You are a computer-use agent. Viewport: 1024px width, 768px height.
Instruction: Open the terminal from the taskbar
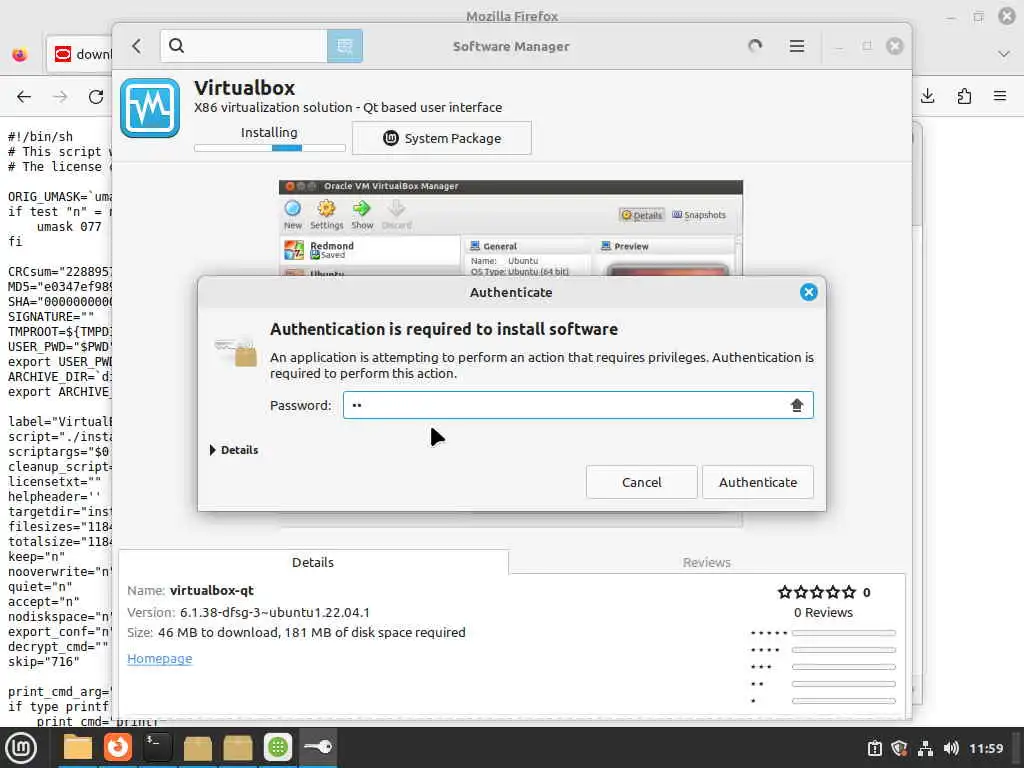click(157, 747)
